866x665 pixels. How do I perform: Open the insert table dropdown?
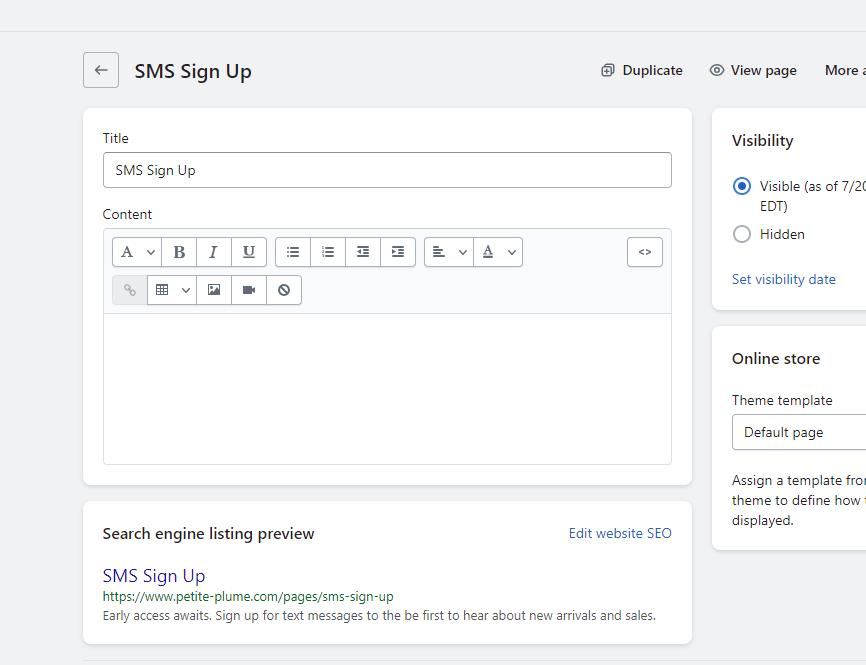click(172, 290)
